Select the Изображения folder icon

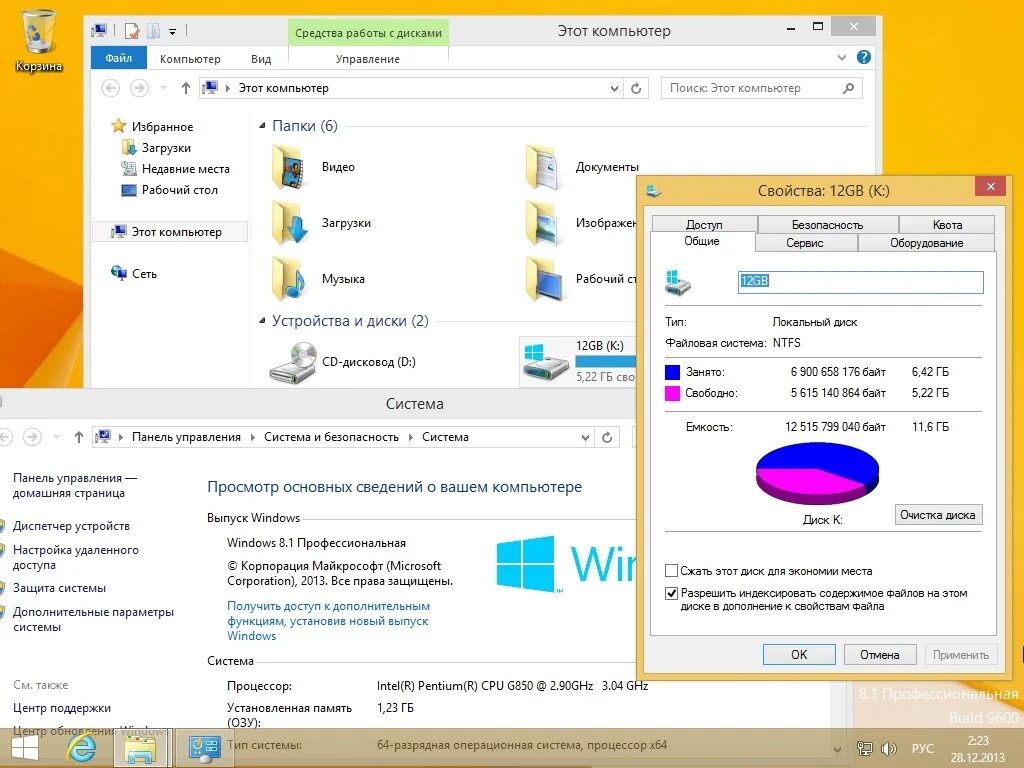click(x=544, y=223)
